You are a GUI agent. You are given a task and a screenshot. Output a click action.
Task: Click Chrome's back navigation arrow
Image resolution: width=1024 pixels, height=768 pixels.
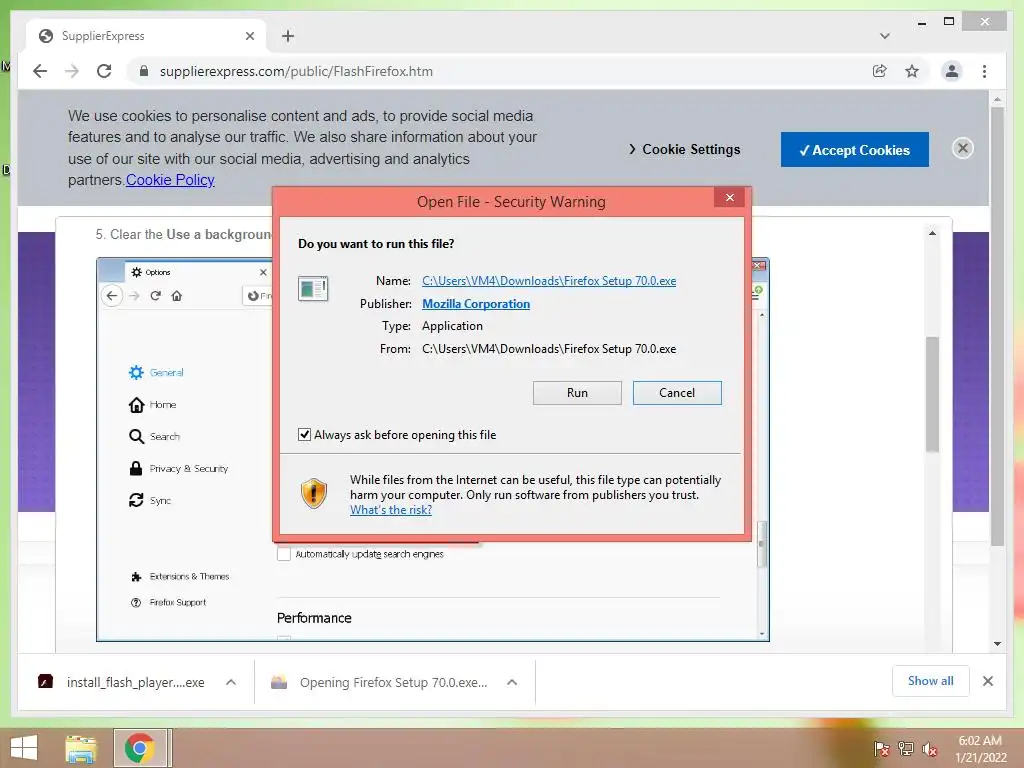click(x=40, y=71)
